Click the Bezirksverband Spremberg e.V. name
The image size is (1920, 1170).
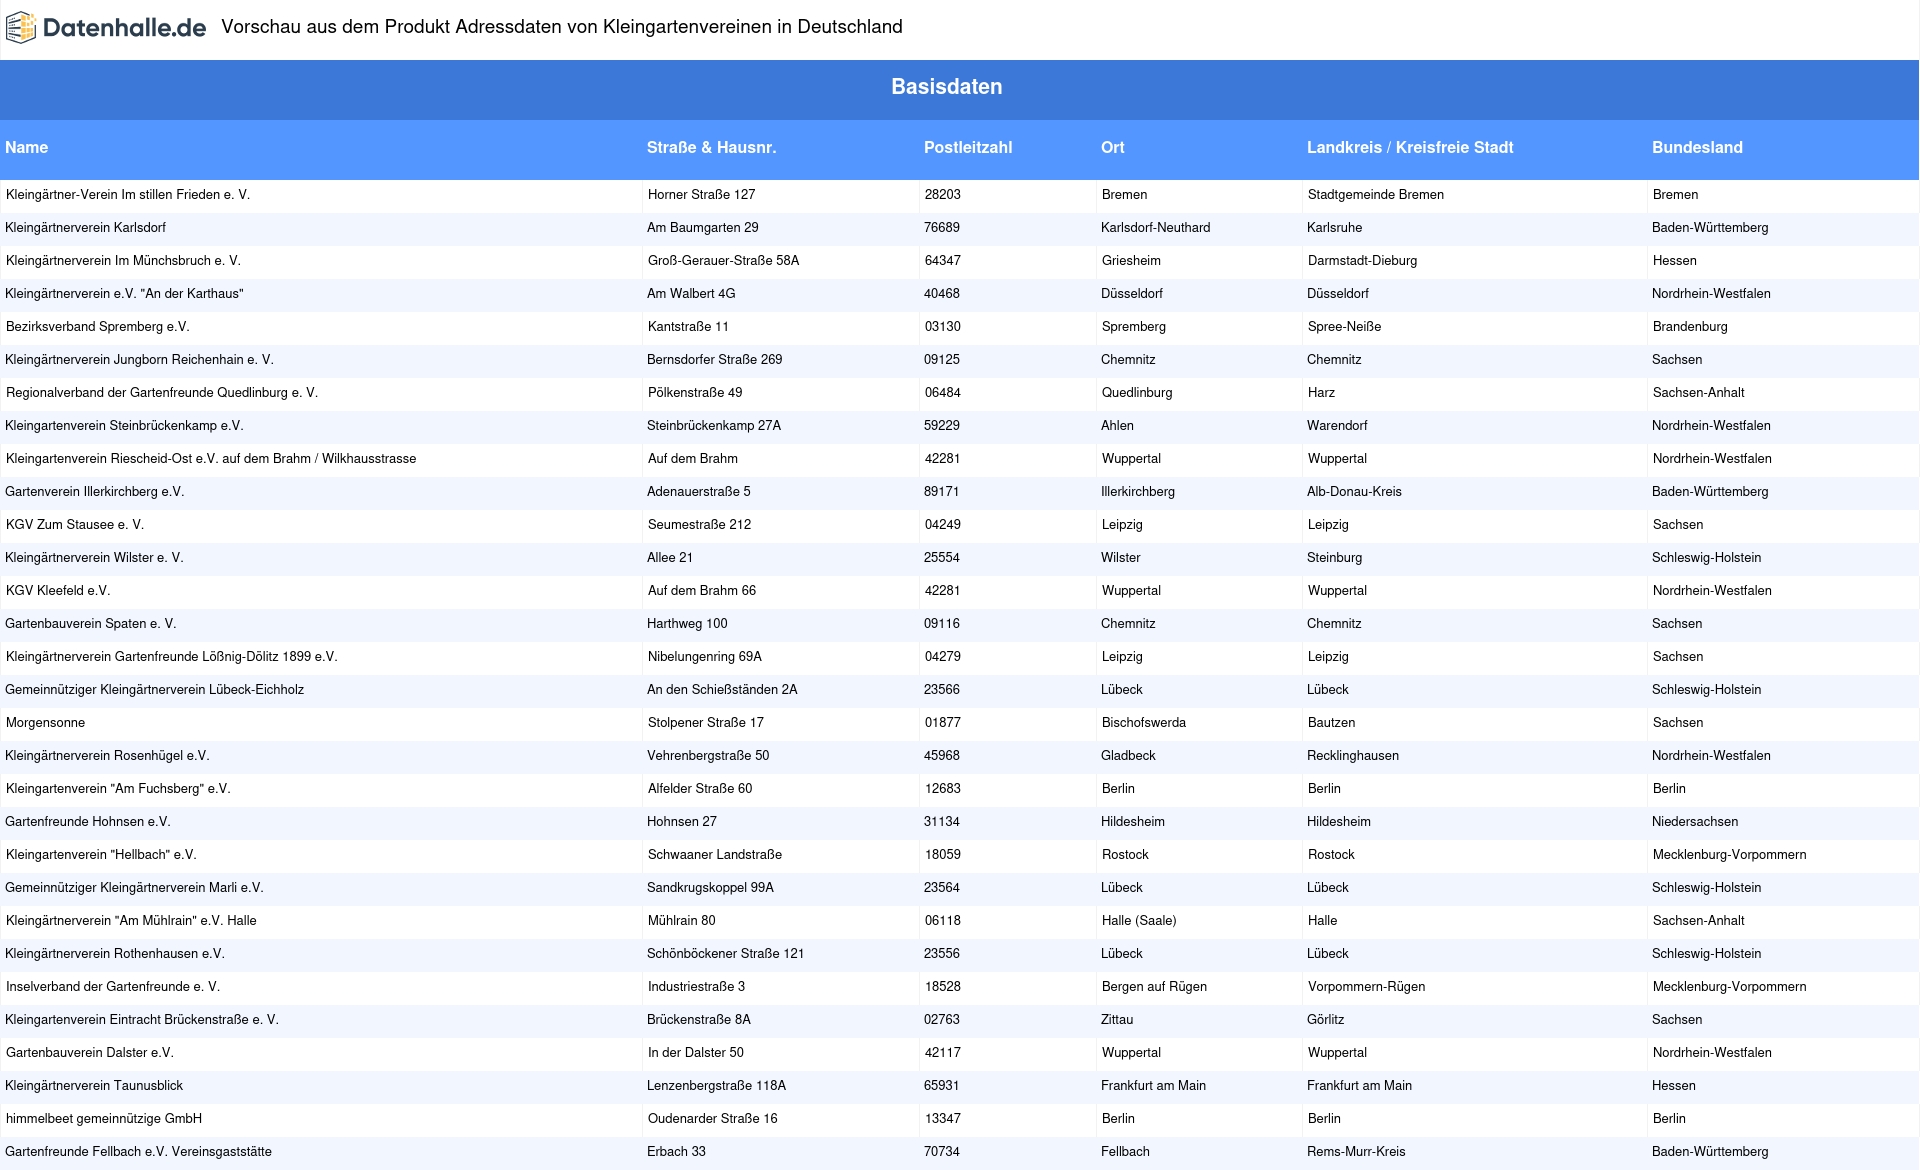(x=97, y=327)
